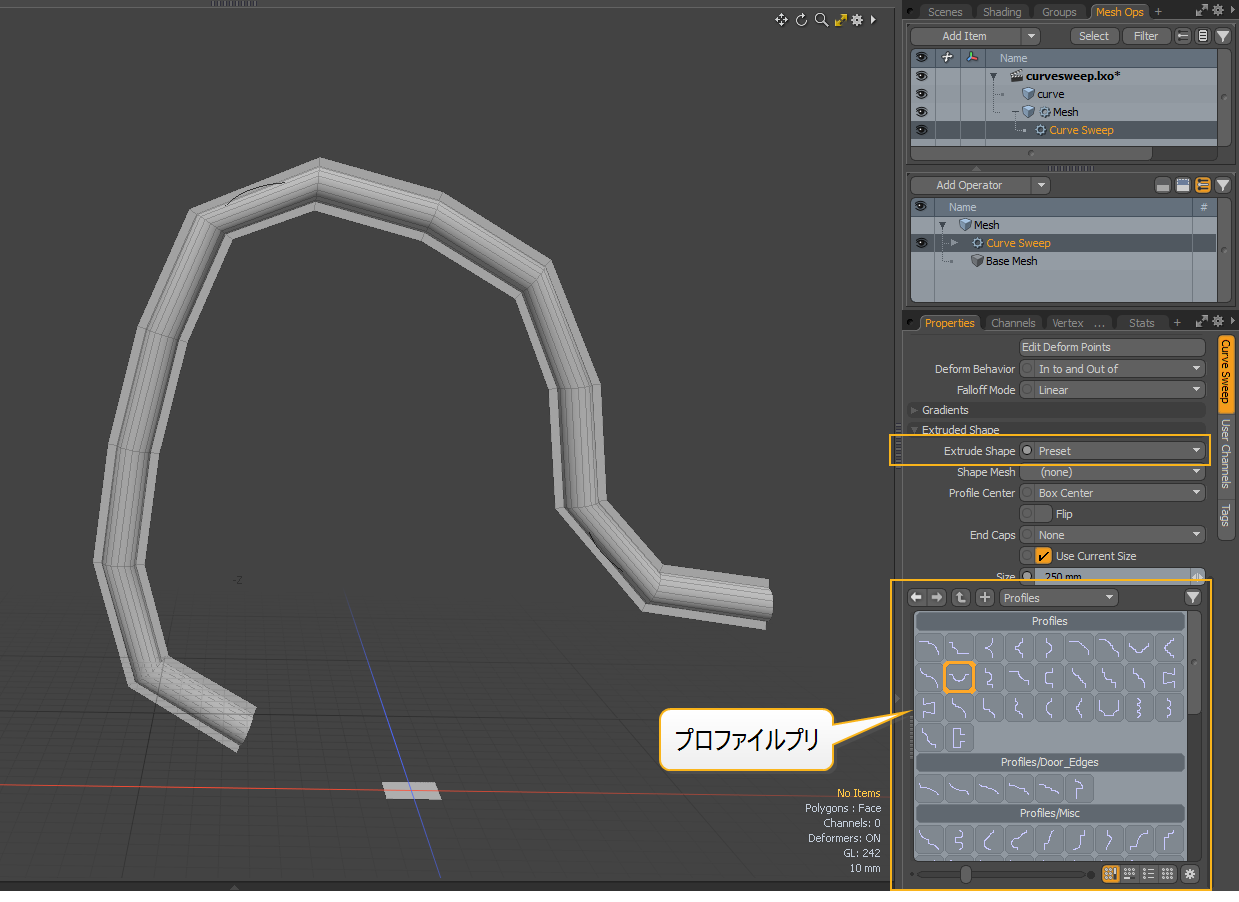Hide the curve item using eye icon

click(921, 94)
